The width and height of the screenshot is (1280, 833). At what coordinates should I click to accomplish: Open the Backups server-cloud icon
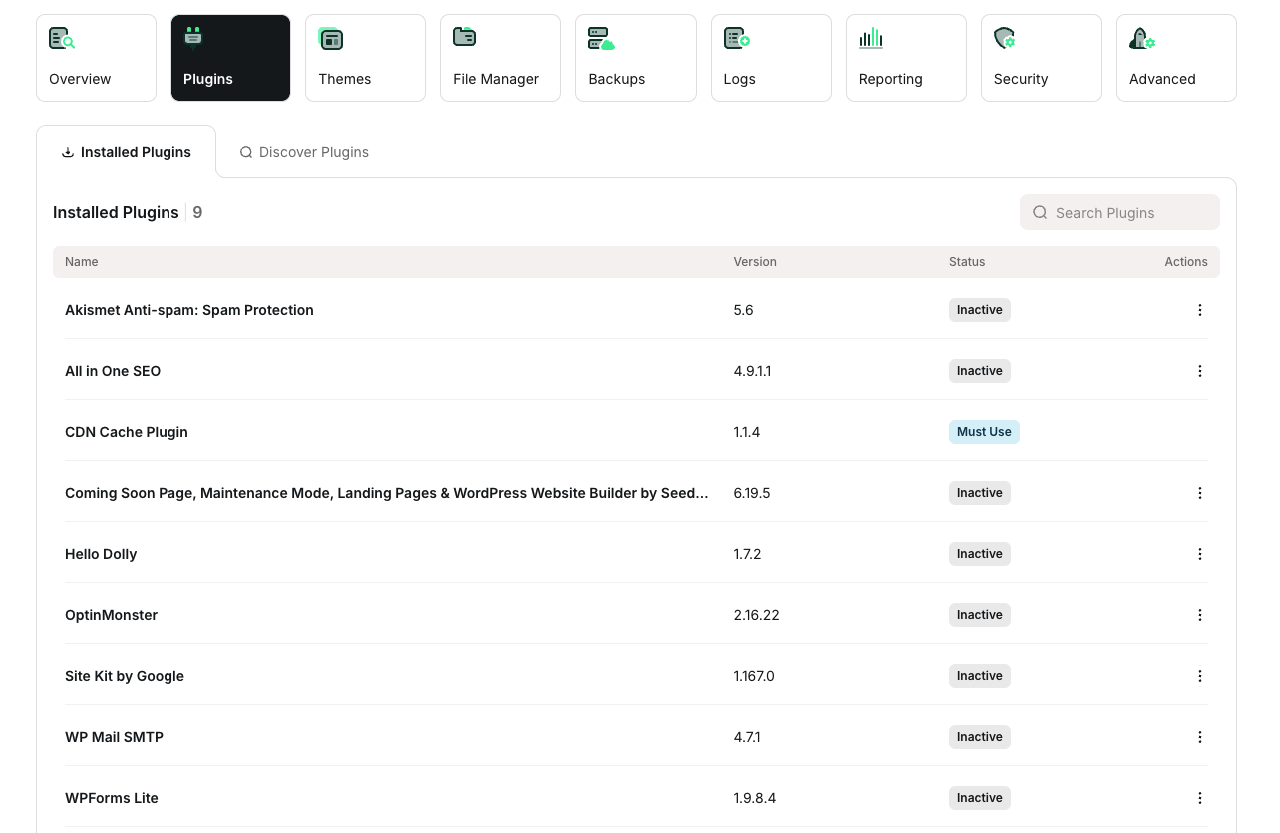click(x=601, y=39)
